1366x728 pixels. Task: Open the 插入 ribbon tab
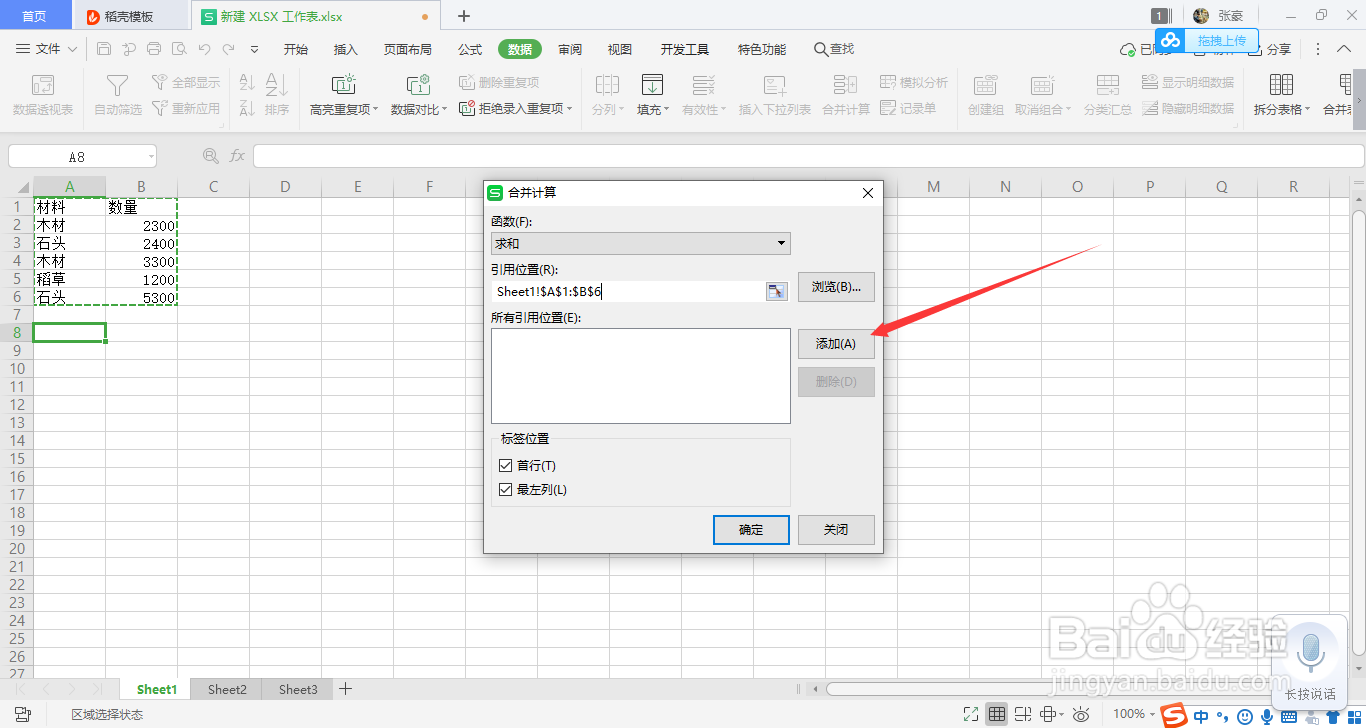[345, 49]
